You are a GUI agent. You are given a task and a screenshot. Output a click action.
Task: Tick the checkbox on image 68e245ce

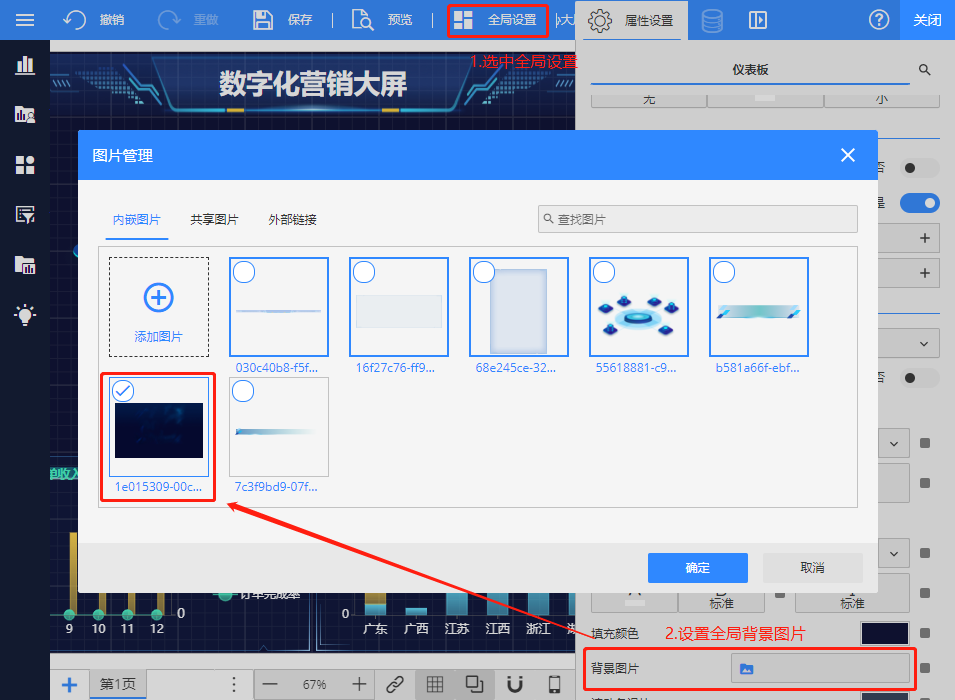[484, 272]
